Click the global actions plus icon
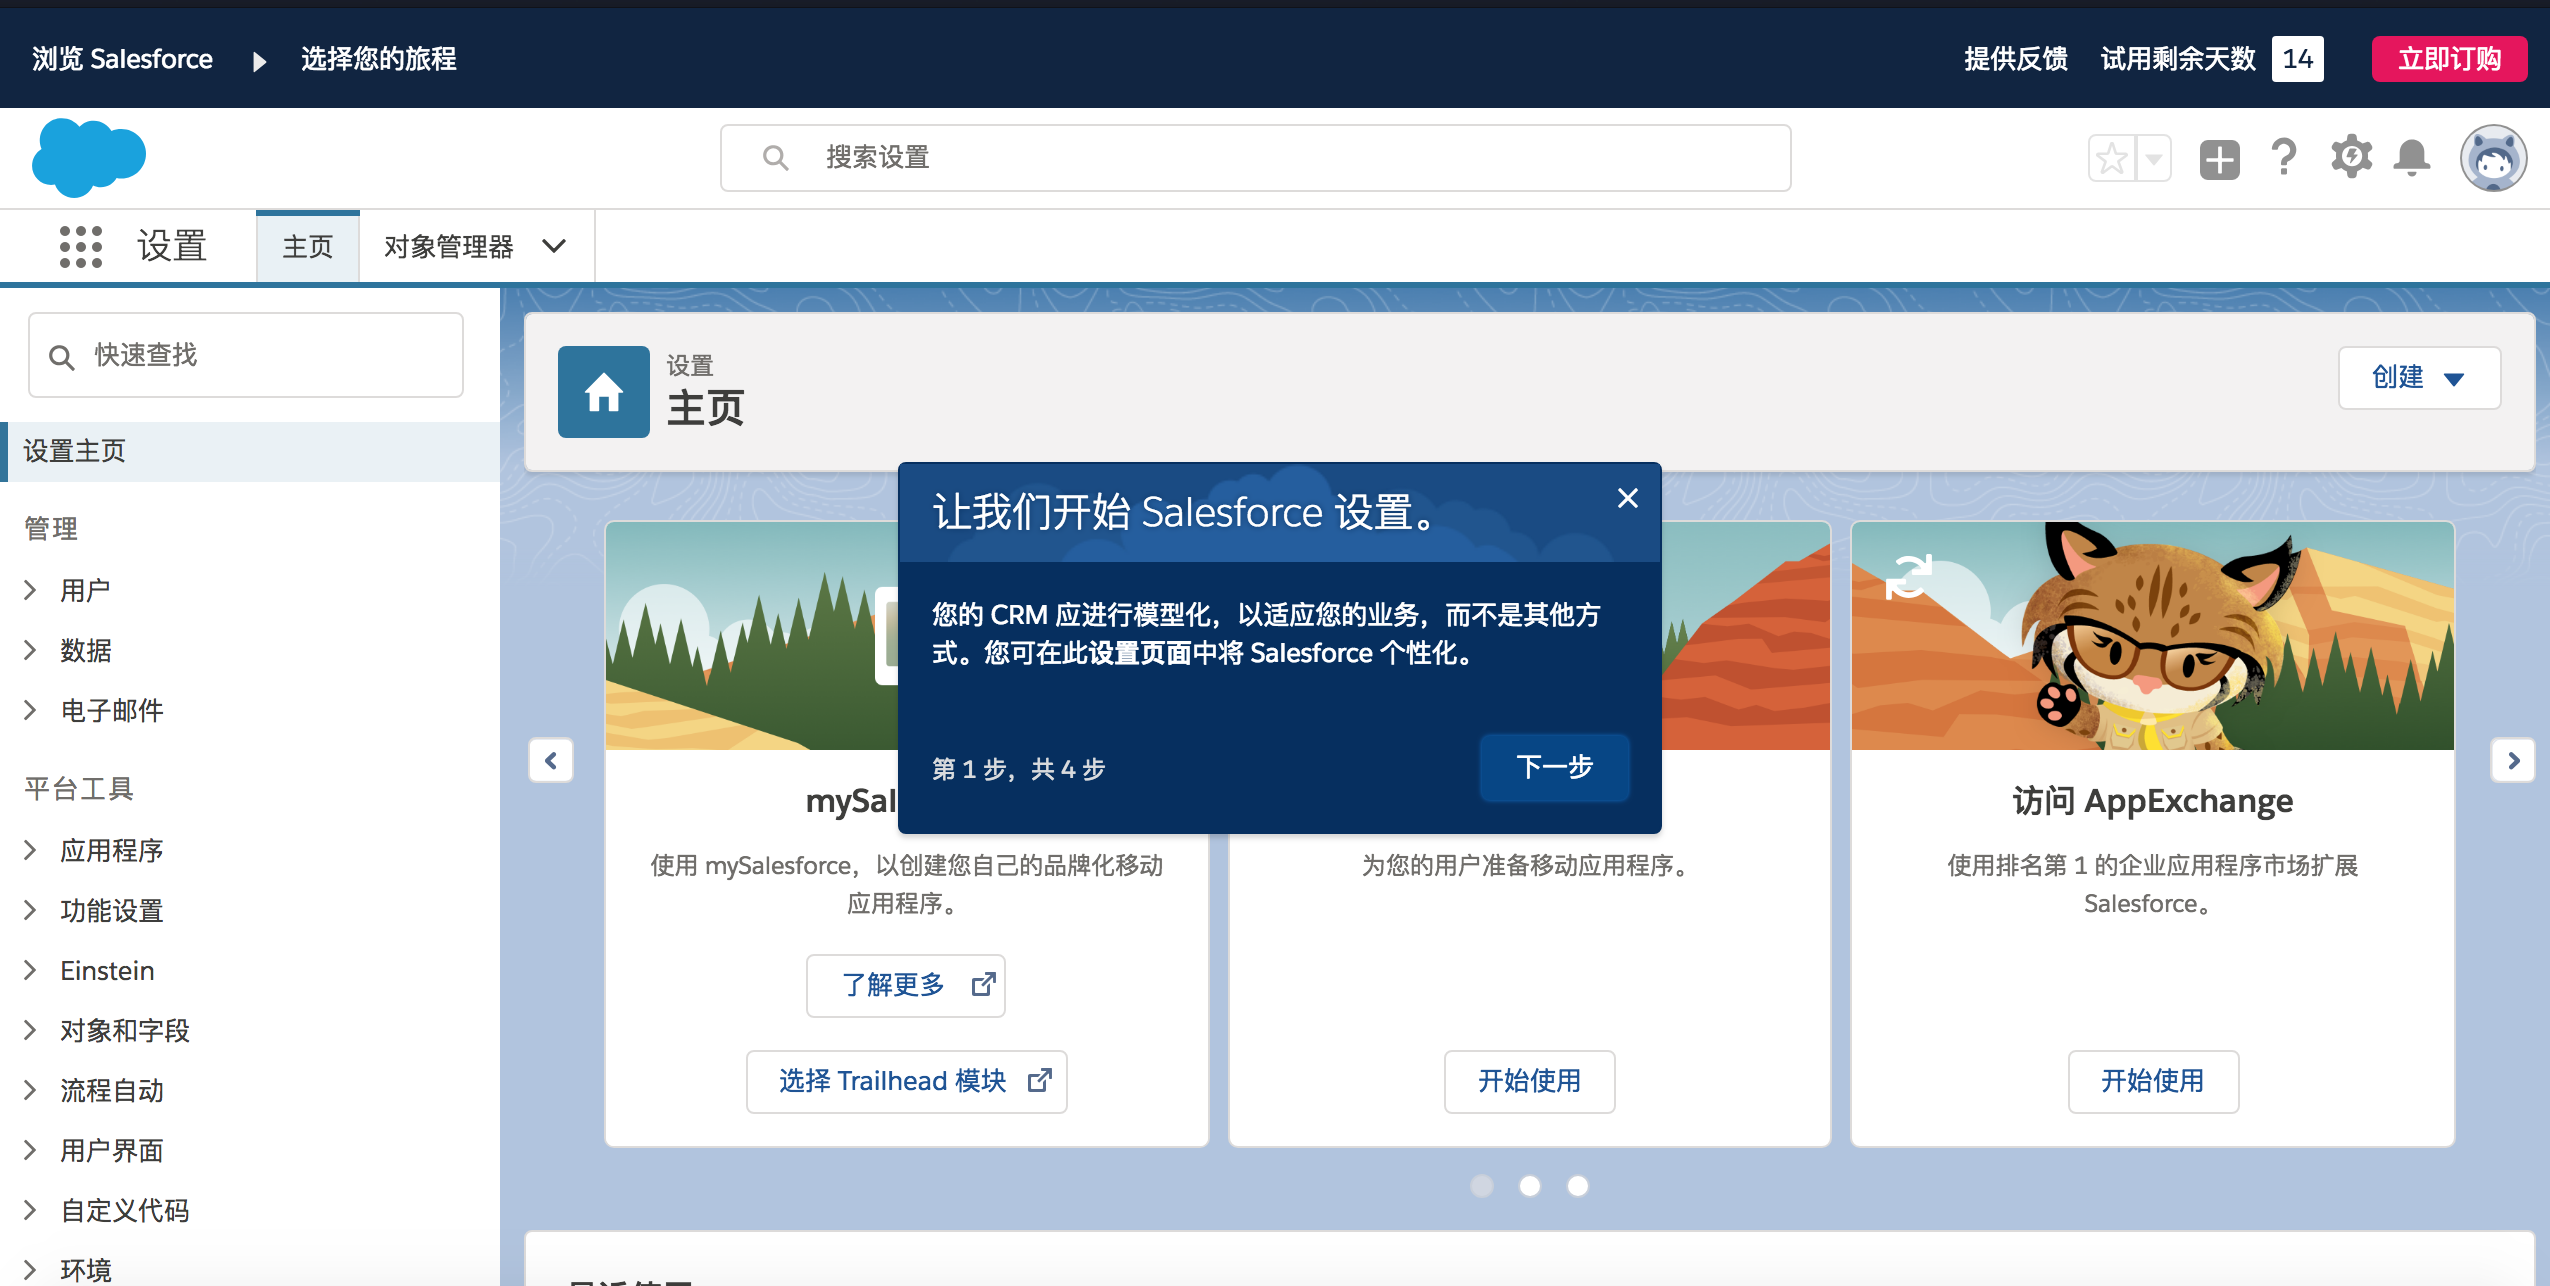The height and width of the screenshot is (1286, 2550). pos(2219,159)
